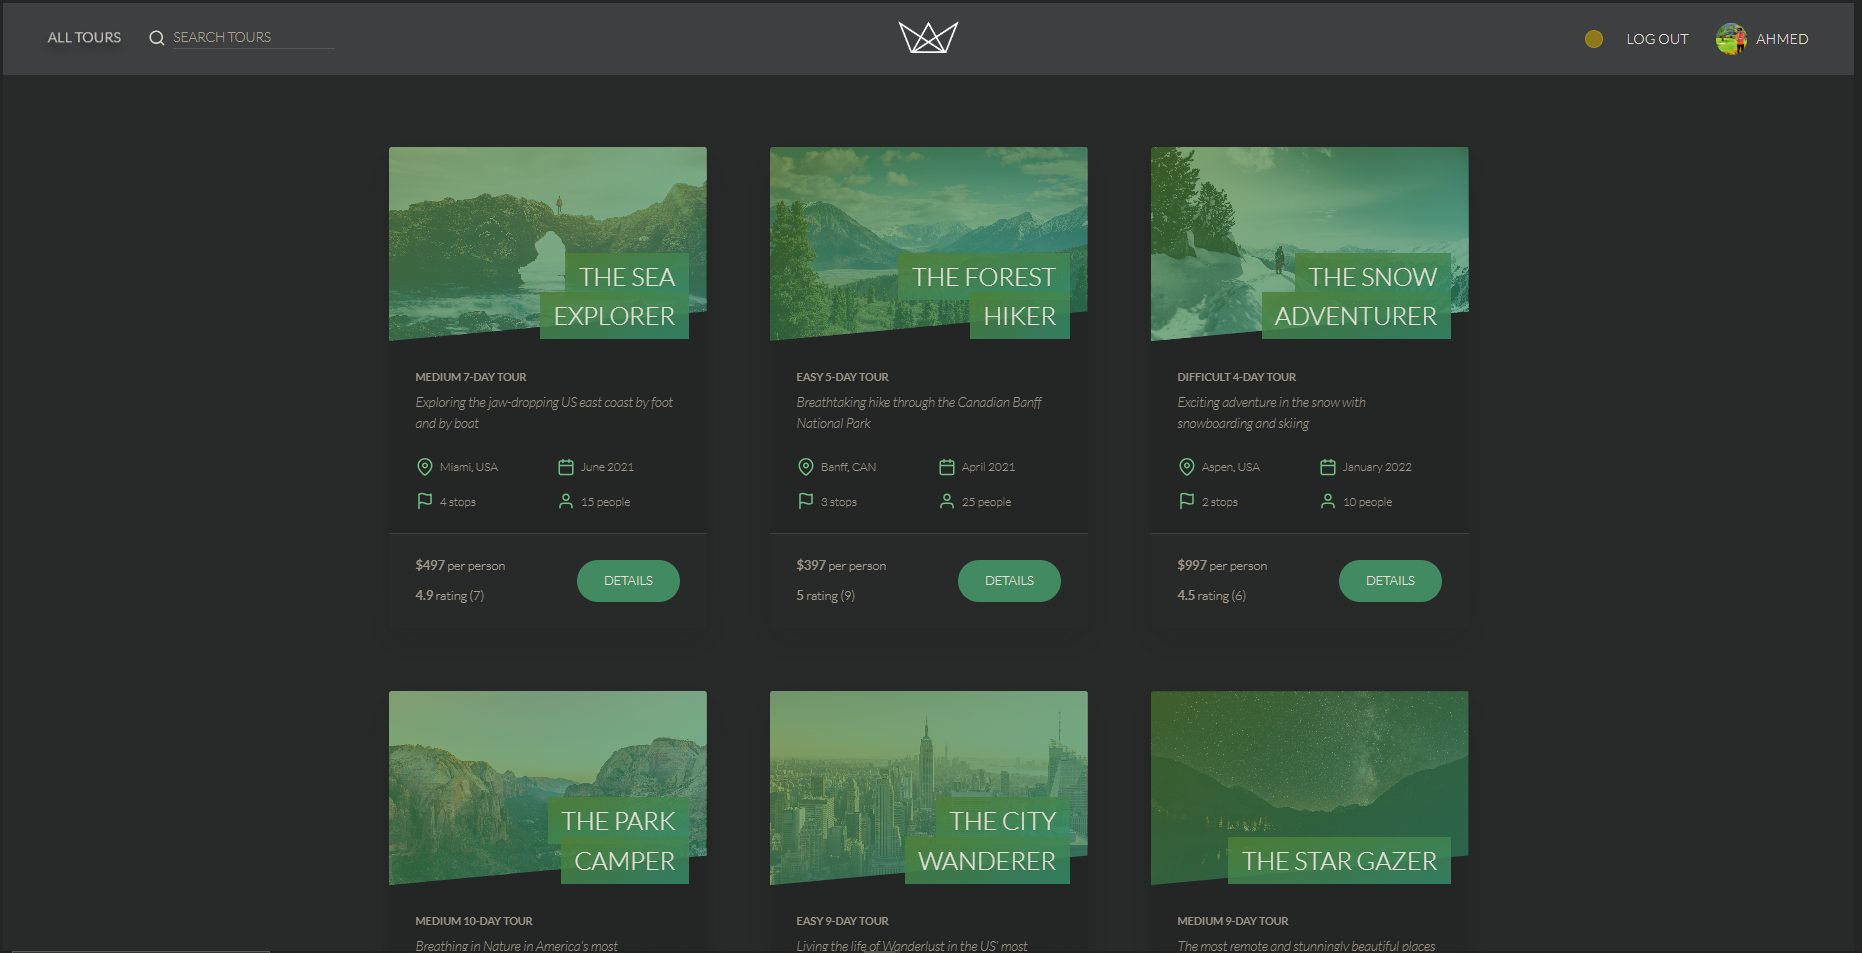Open Ahmed's profile via the avatar picture
1862x953 pixels.
[x=1731, y=39]
